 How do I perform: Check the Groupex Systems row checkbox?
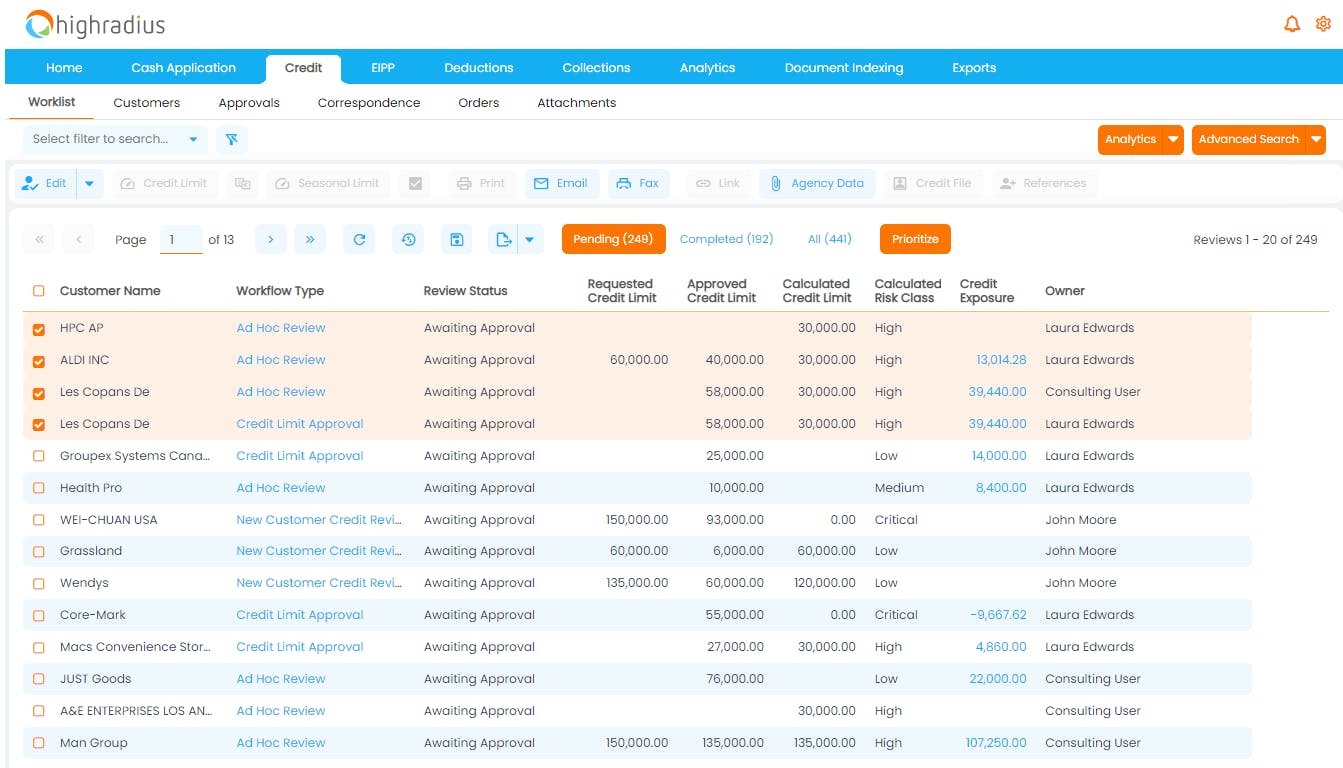tap(39, 456)
